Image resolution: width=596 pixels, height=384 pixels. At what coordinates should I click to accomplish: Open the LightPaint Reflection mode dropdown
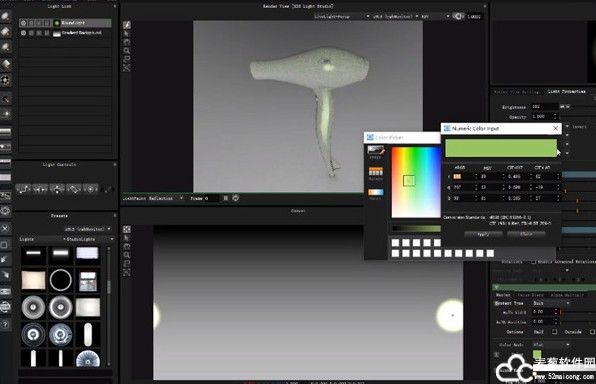pyautogui.click(x=152, y=198)
